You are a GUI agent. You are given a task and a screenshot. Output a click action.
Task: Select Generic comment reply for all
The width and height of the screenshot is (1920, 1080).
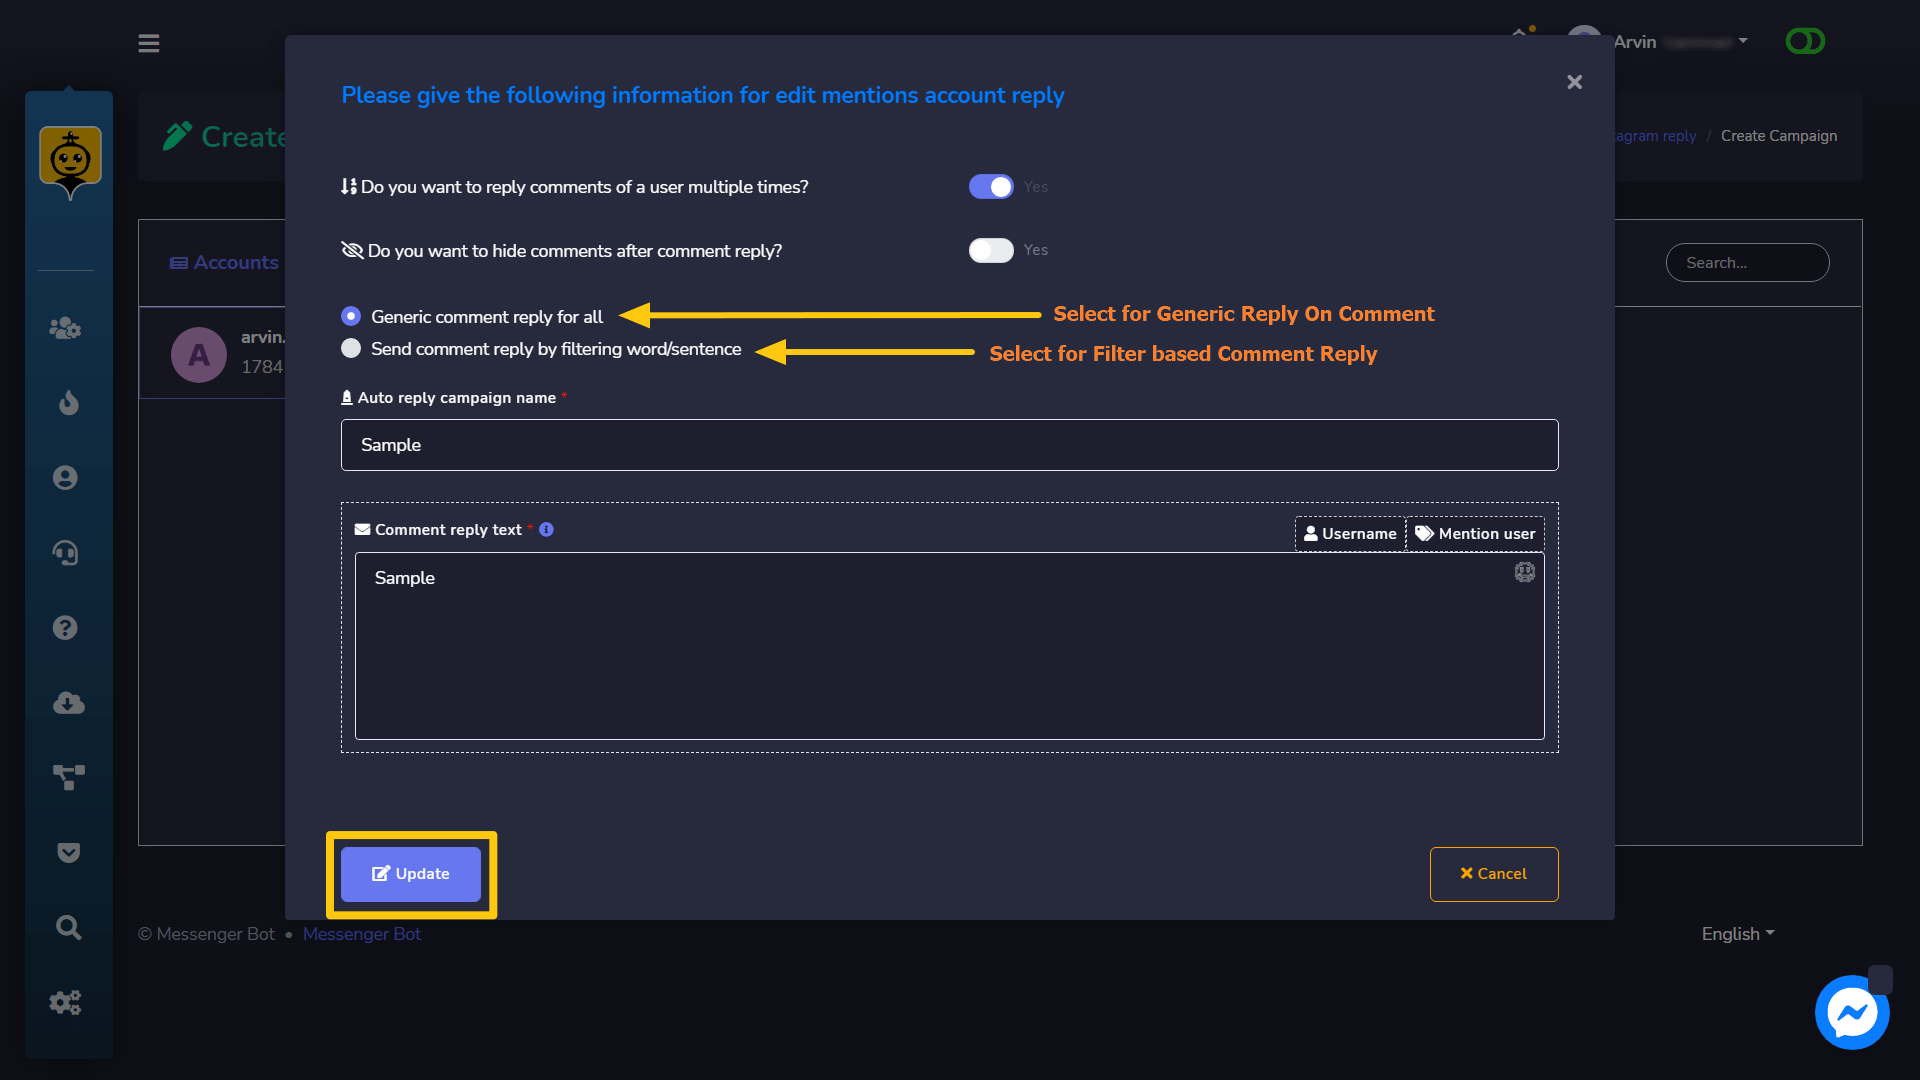351,315
